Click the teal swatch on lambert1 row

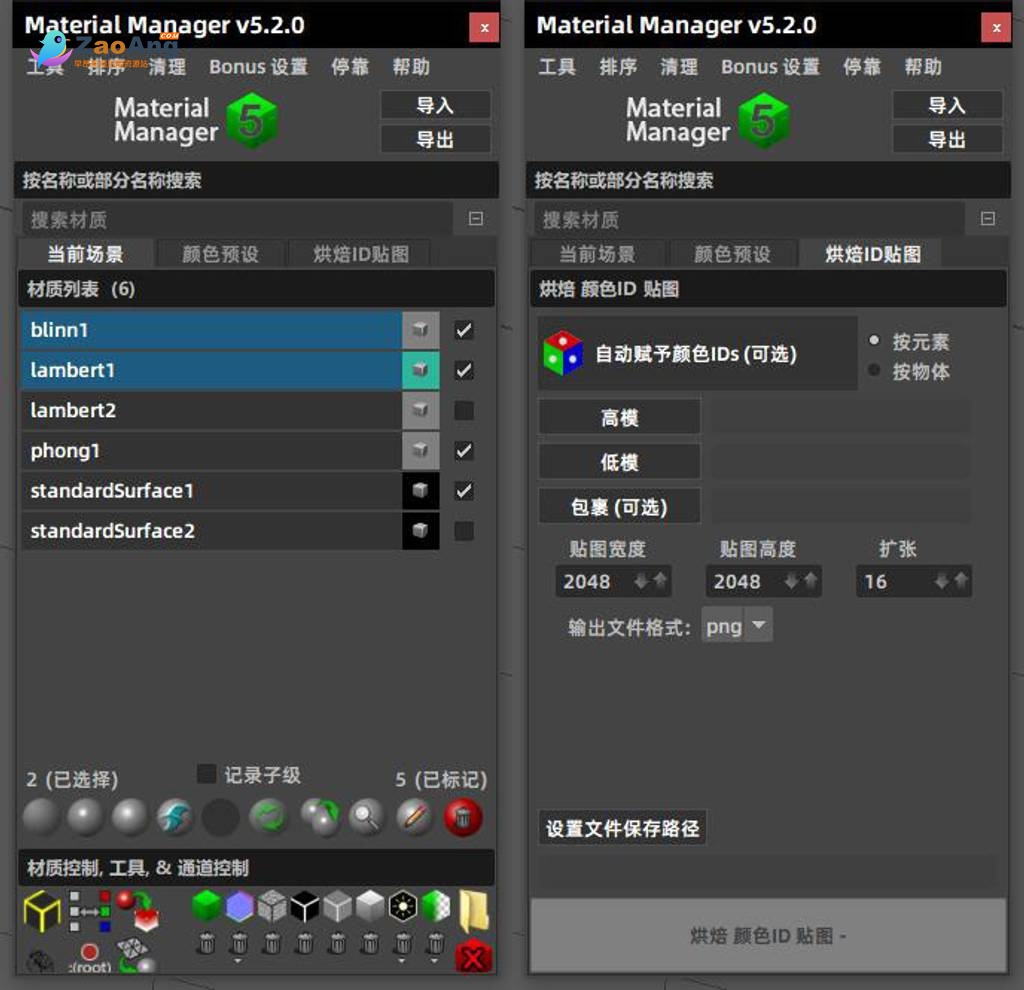click(x=420, y=370)
